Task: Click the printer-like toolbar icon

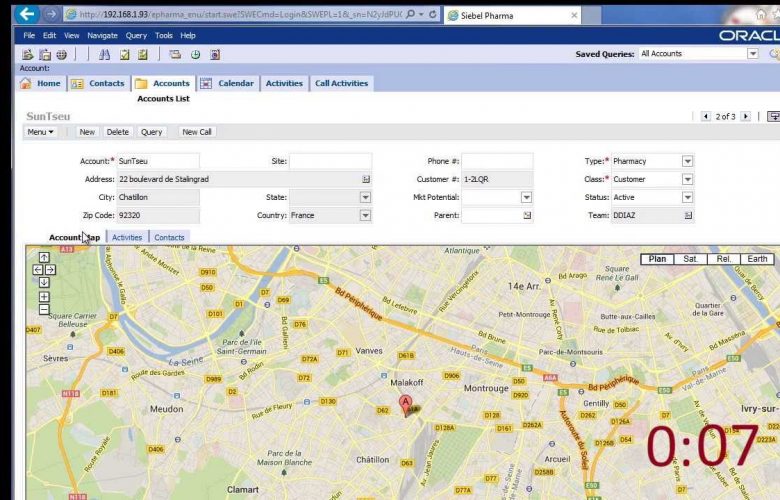Action: [175, 54]
